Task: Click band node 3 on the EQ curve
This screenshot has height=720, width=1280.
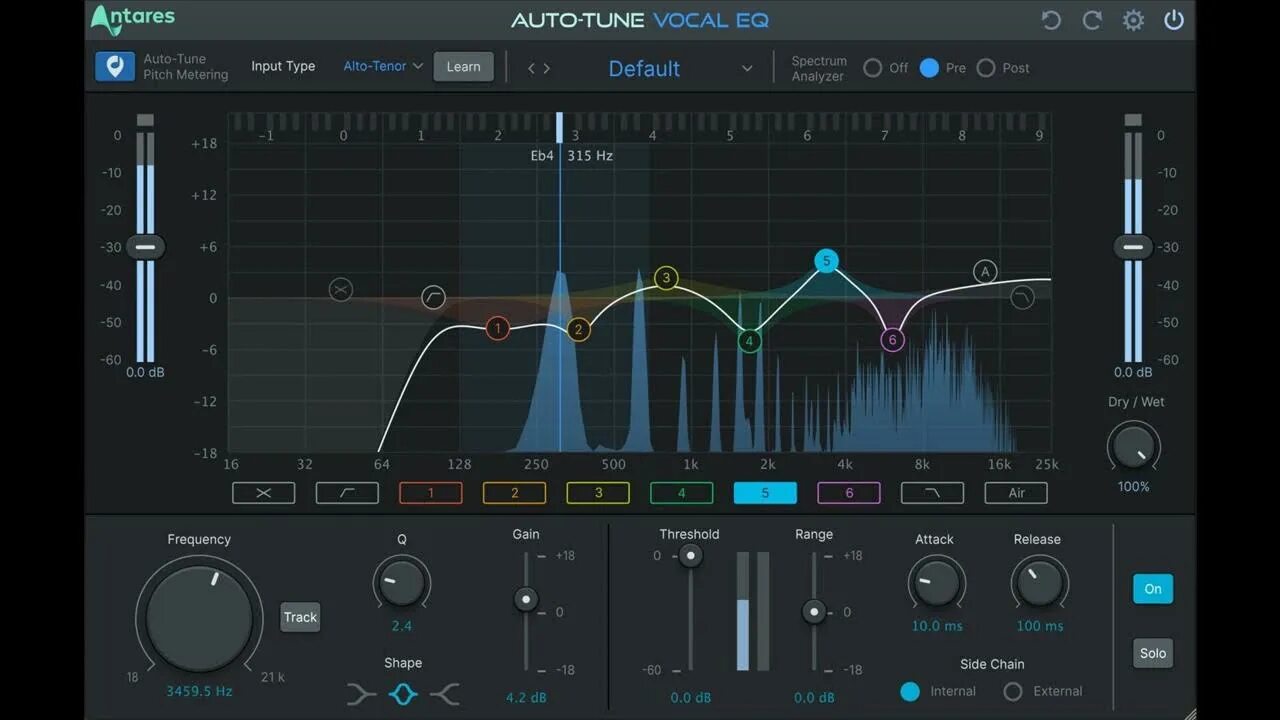Action: (x=667, y=278)
